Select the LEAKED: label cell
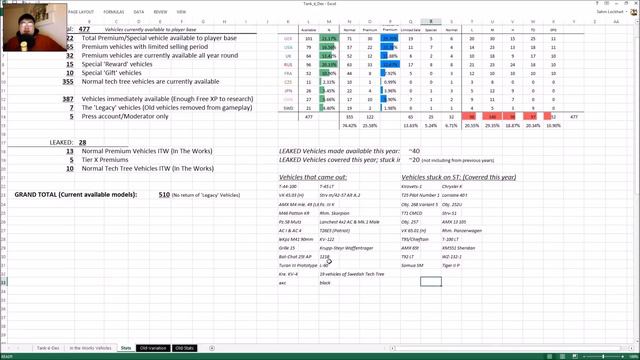Viewport: 640px width, 360px height. [61, 142]
